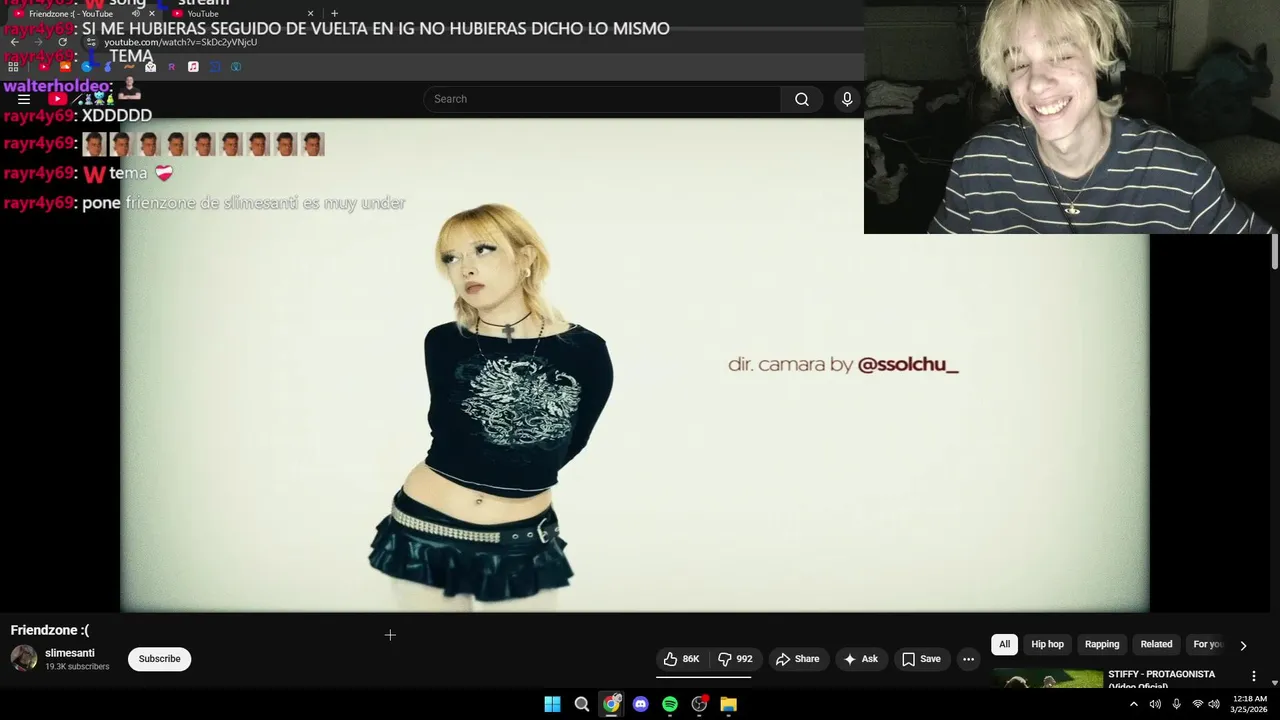The image size is (1280, 720).
Task: Open YouTube bookmark in bookmarks bar
Action: 44,67
